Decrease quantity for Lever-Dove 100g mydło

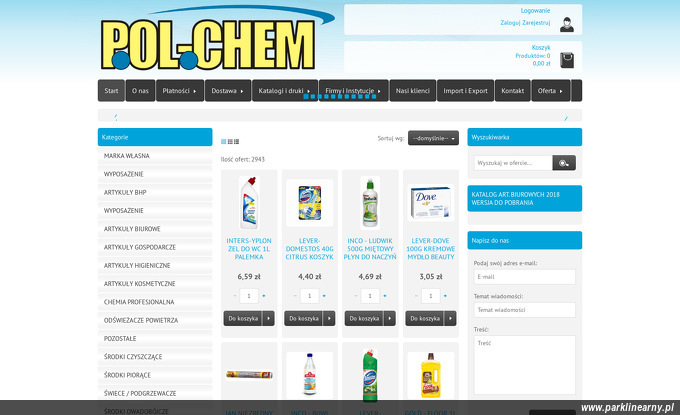416,296
